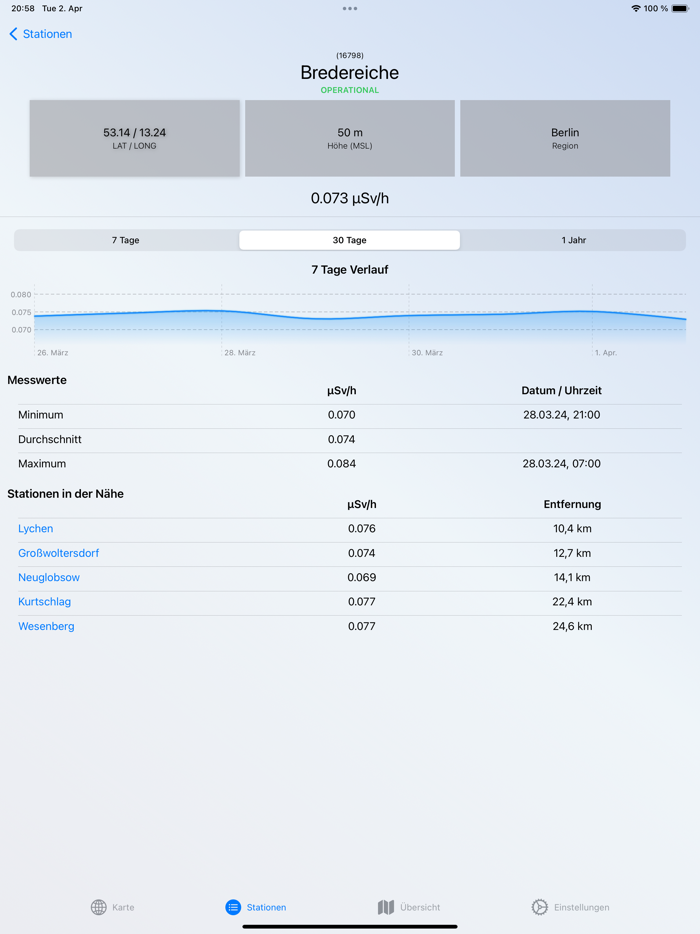Tap the 7 Tage Verlauf chart line
The width and height of the screenshot is (700, 934).
tap(360, 316)
